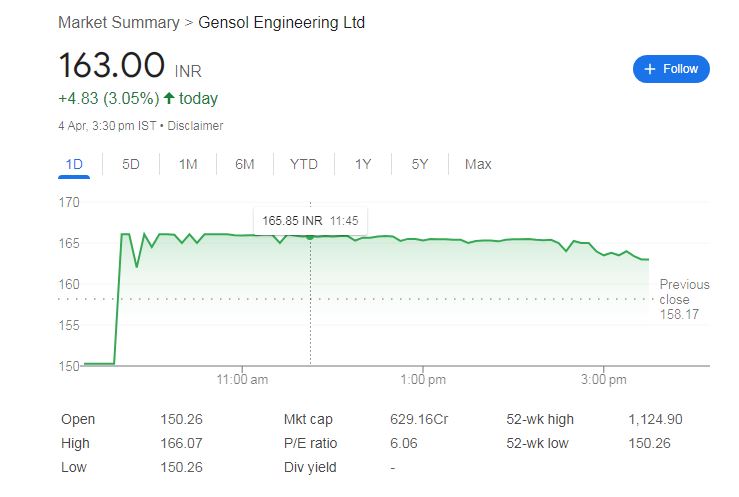Switch to the 5D tab

tap(130, 164)
